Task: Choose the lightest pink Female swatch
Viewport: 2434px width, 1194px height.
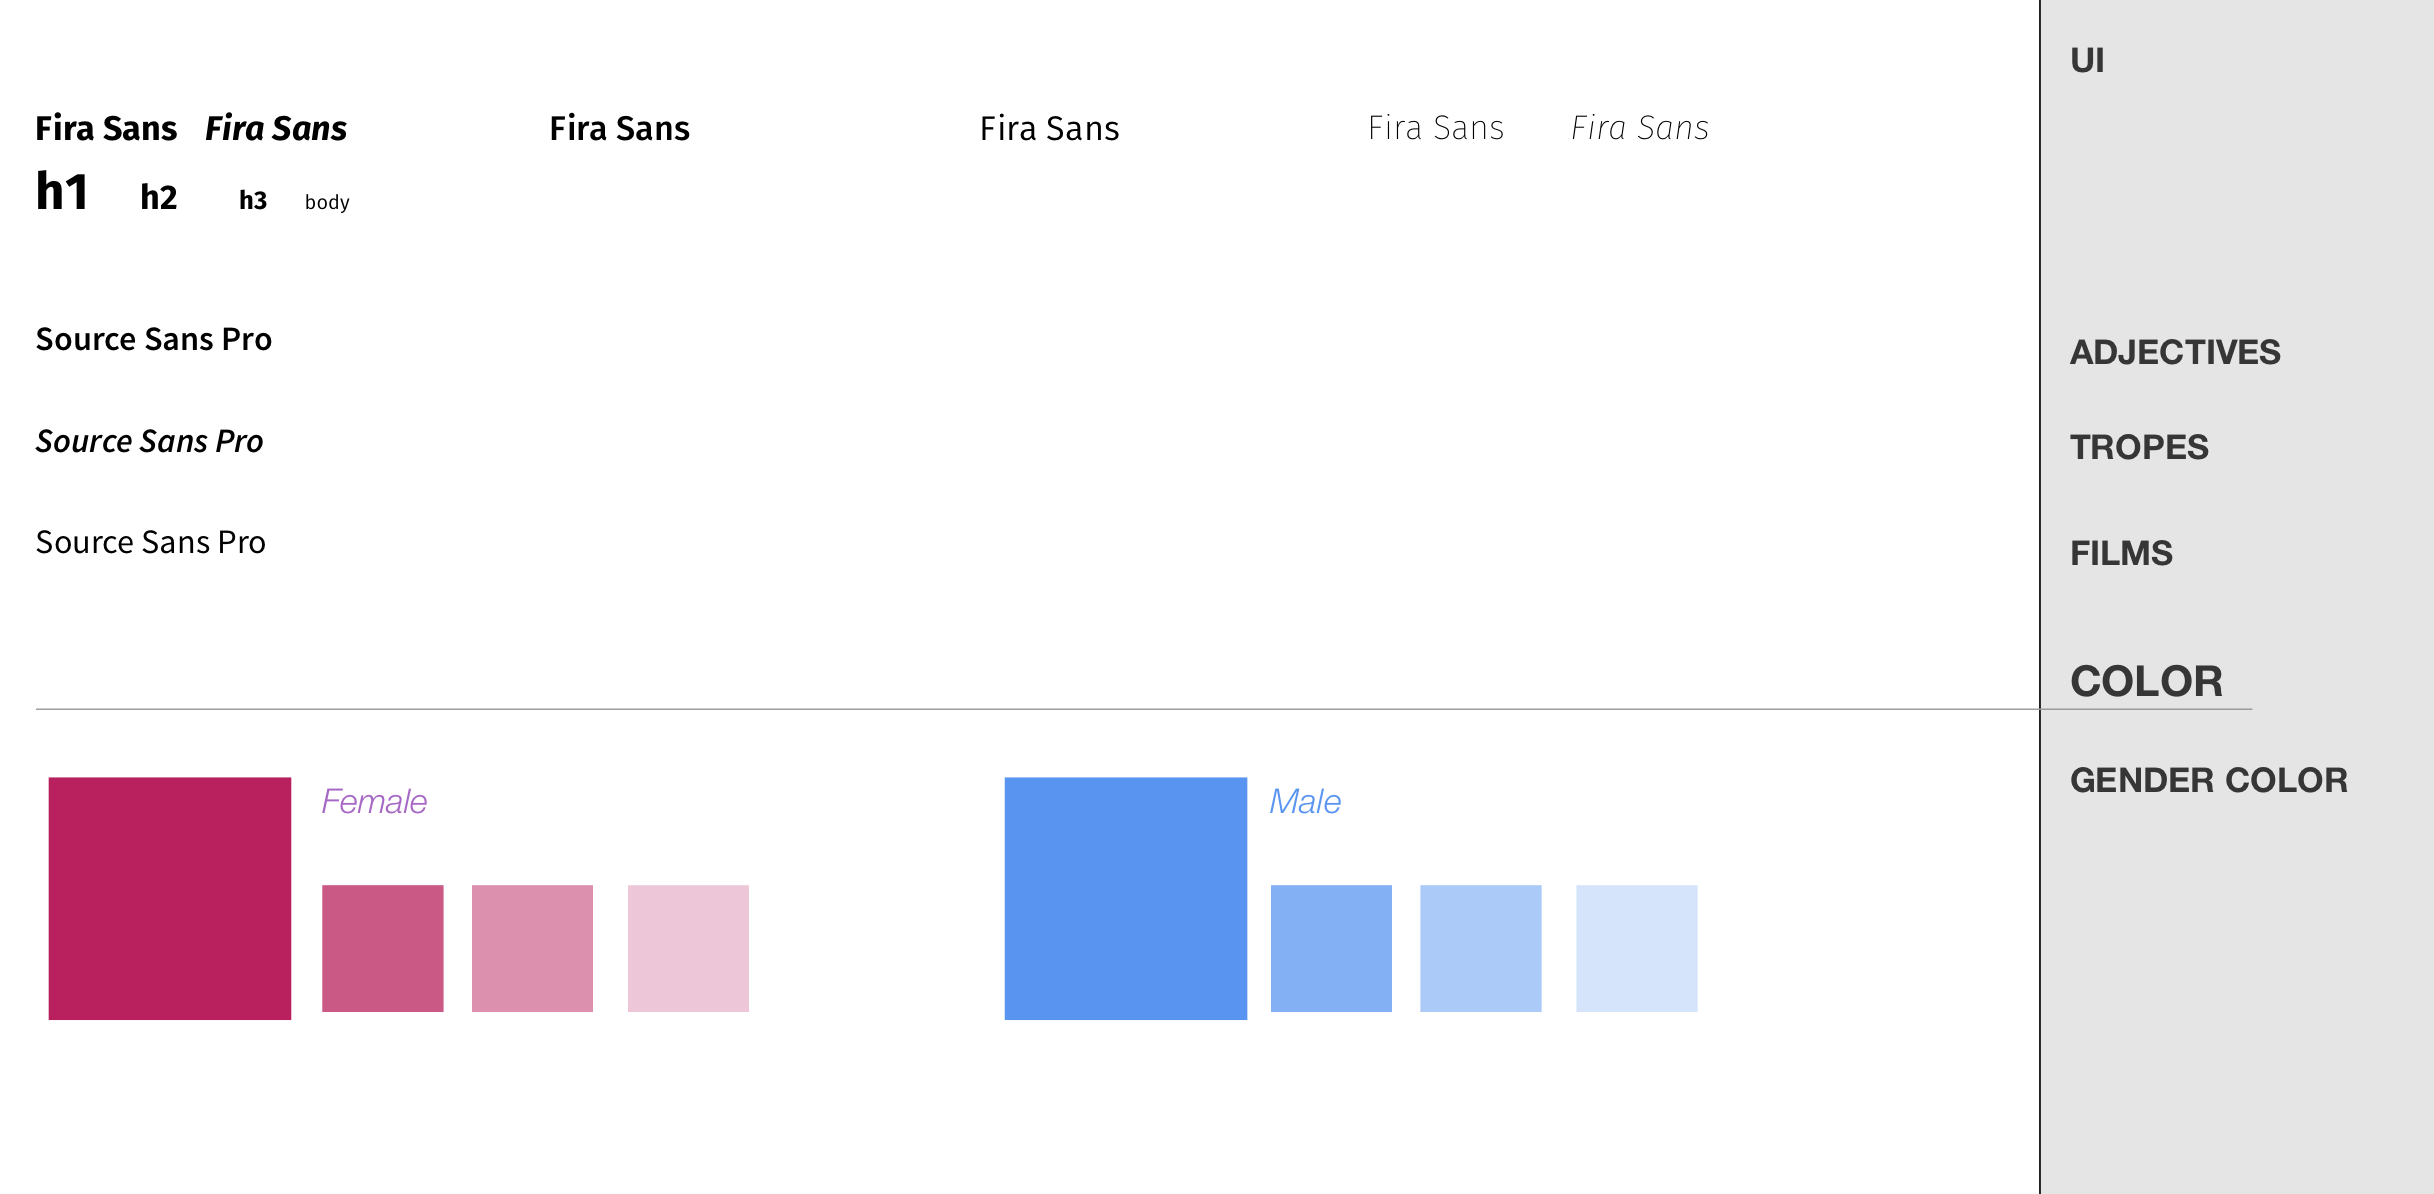Action: (x=688, y=948)
